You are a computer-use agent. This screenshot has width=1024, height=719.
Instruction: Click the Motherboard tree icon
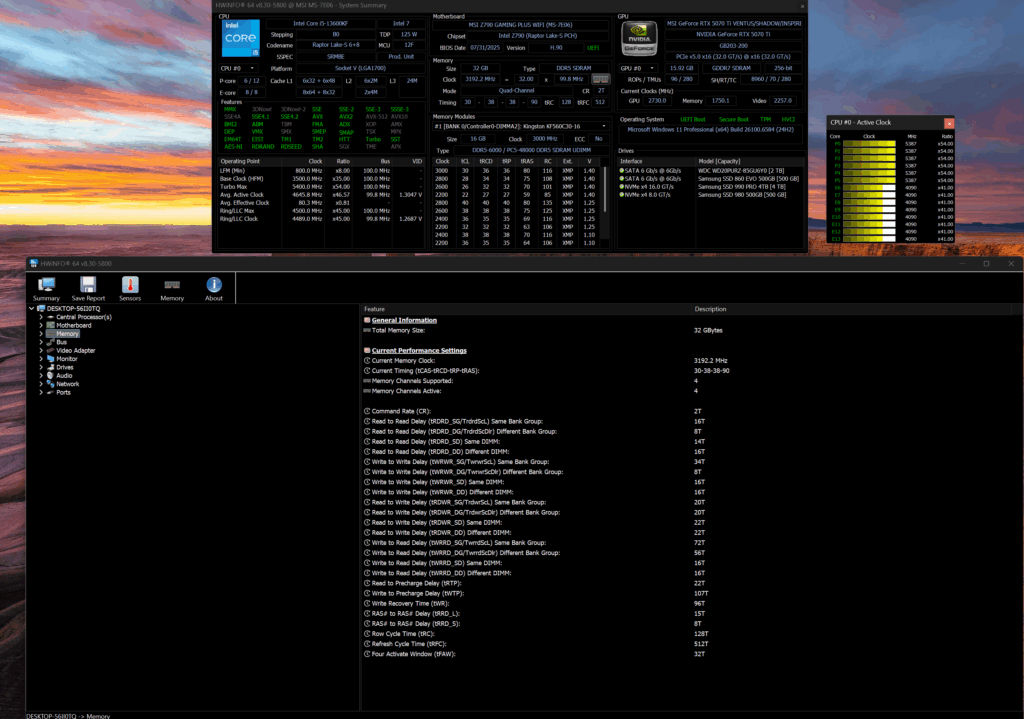50,325
